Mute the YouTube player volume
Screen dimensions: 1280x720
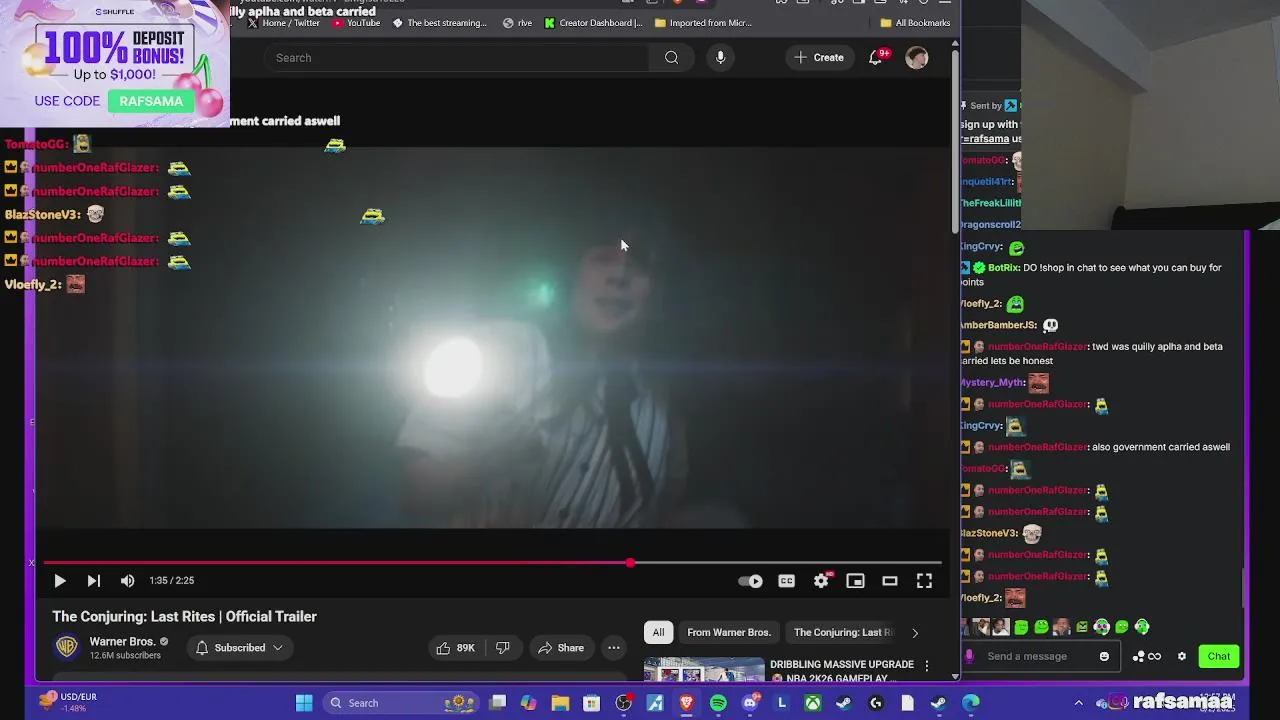(x=127, y=580)
